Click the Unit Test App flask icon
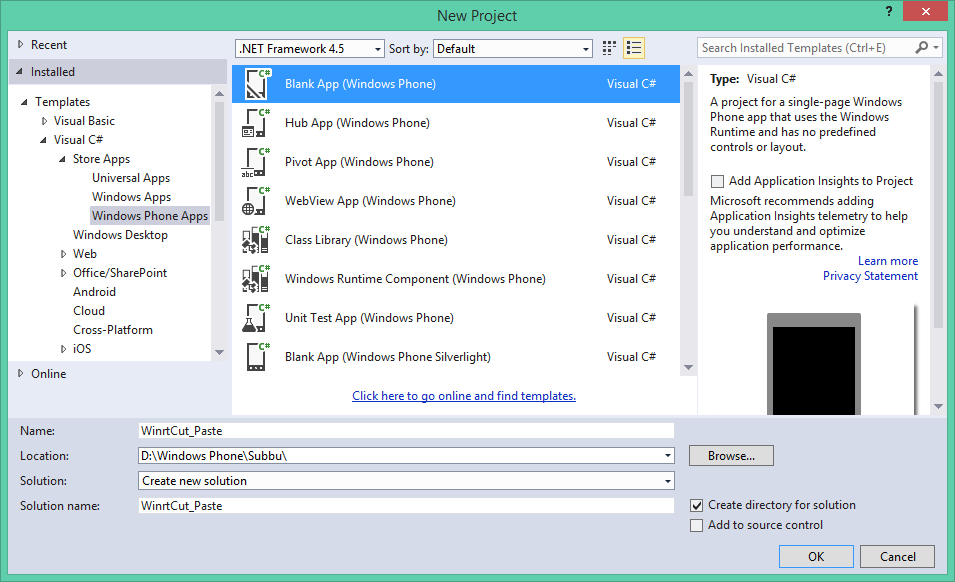Screen dimensions: 955x582 point(253,317)
